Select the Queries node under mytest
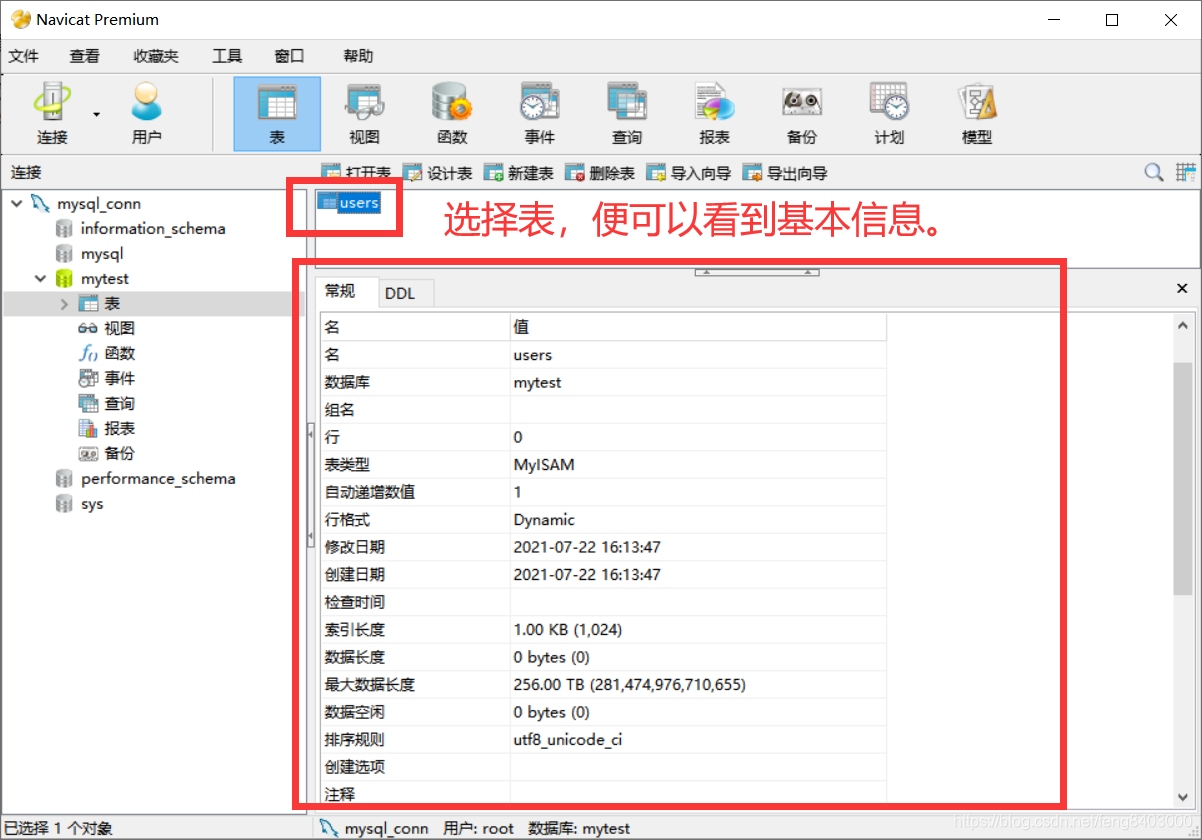Screen dimensions: 1202x840 pos(119,404)
